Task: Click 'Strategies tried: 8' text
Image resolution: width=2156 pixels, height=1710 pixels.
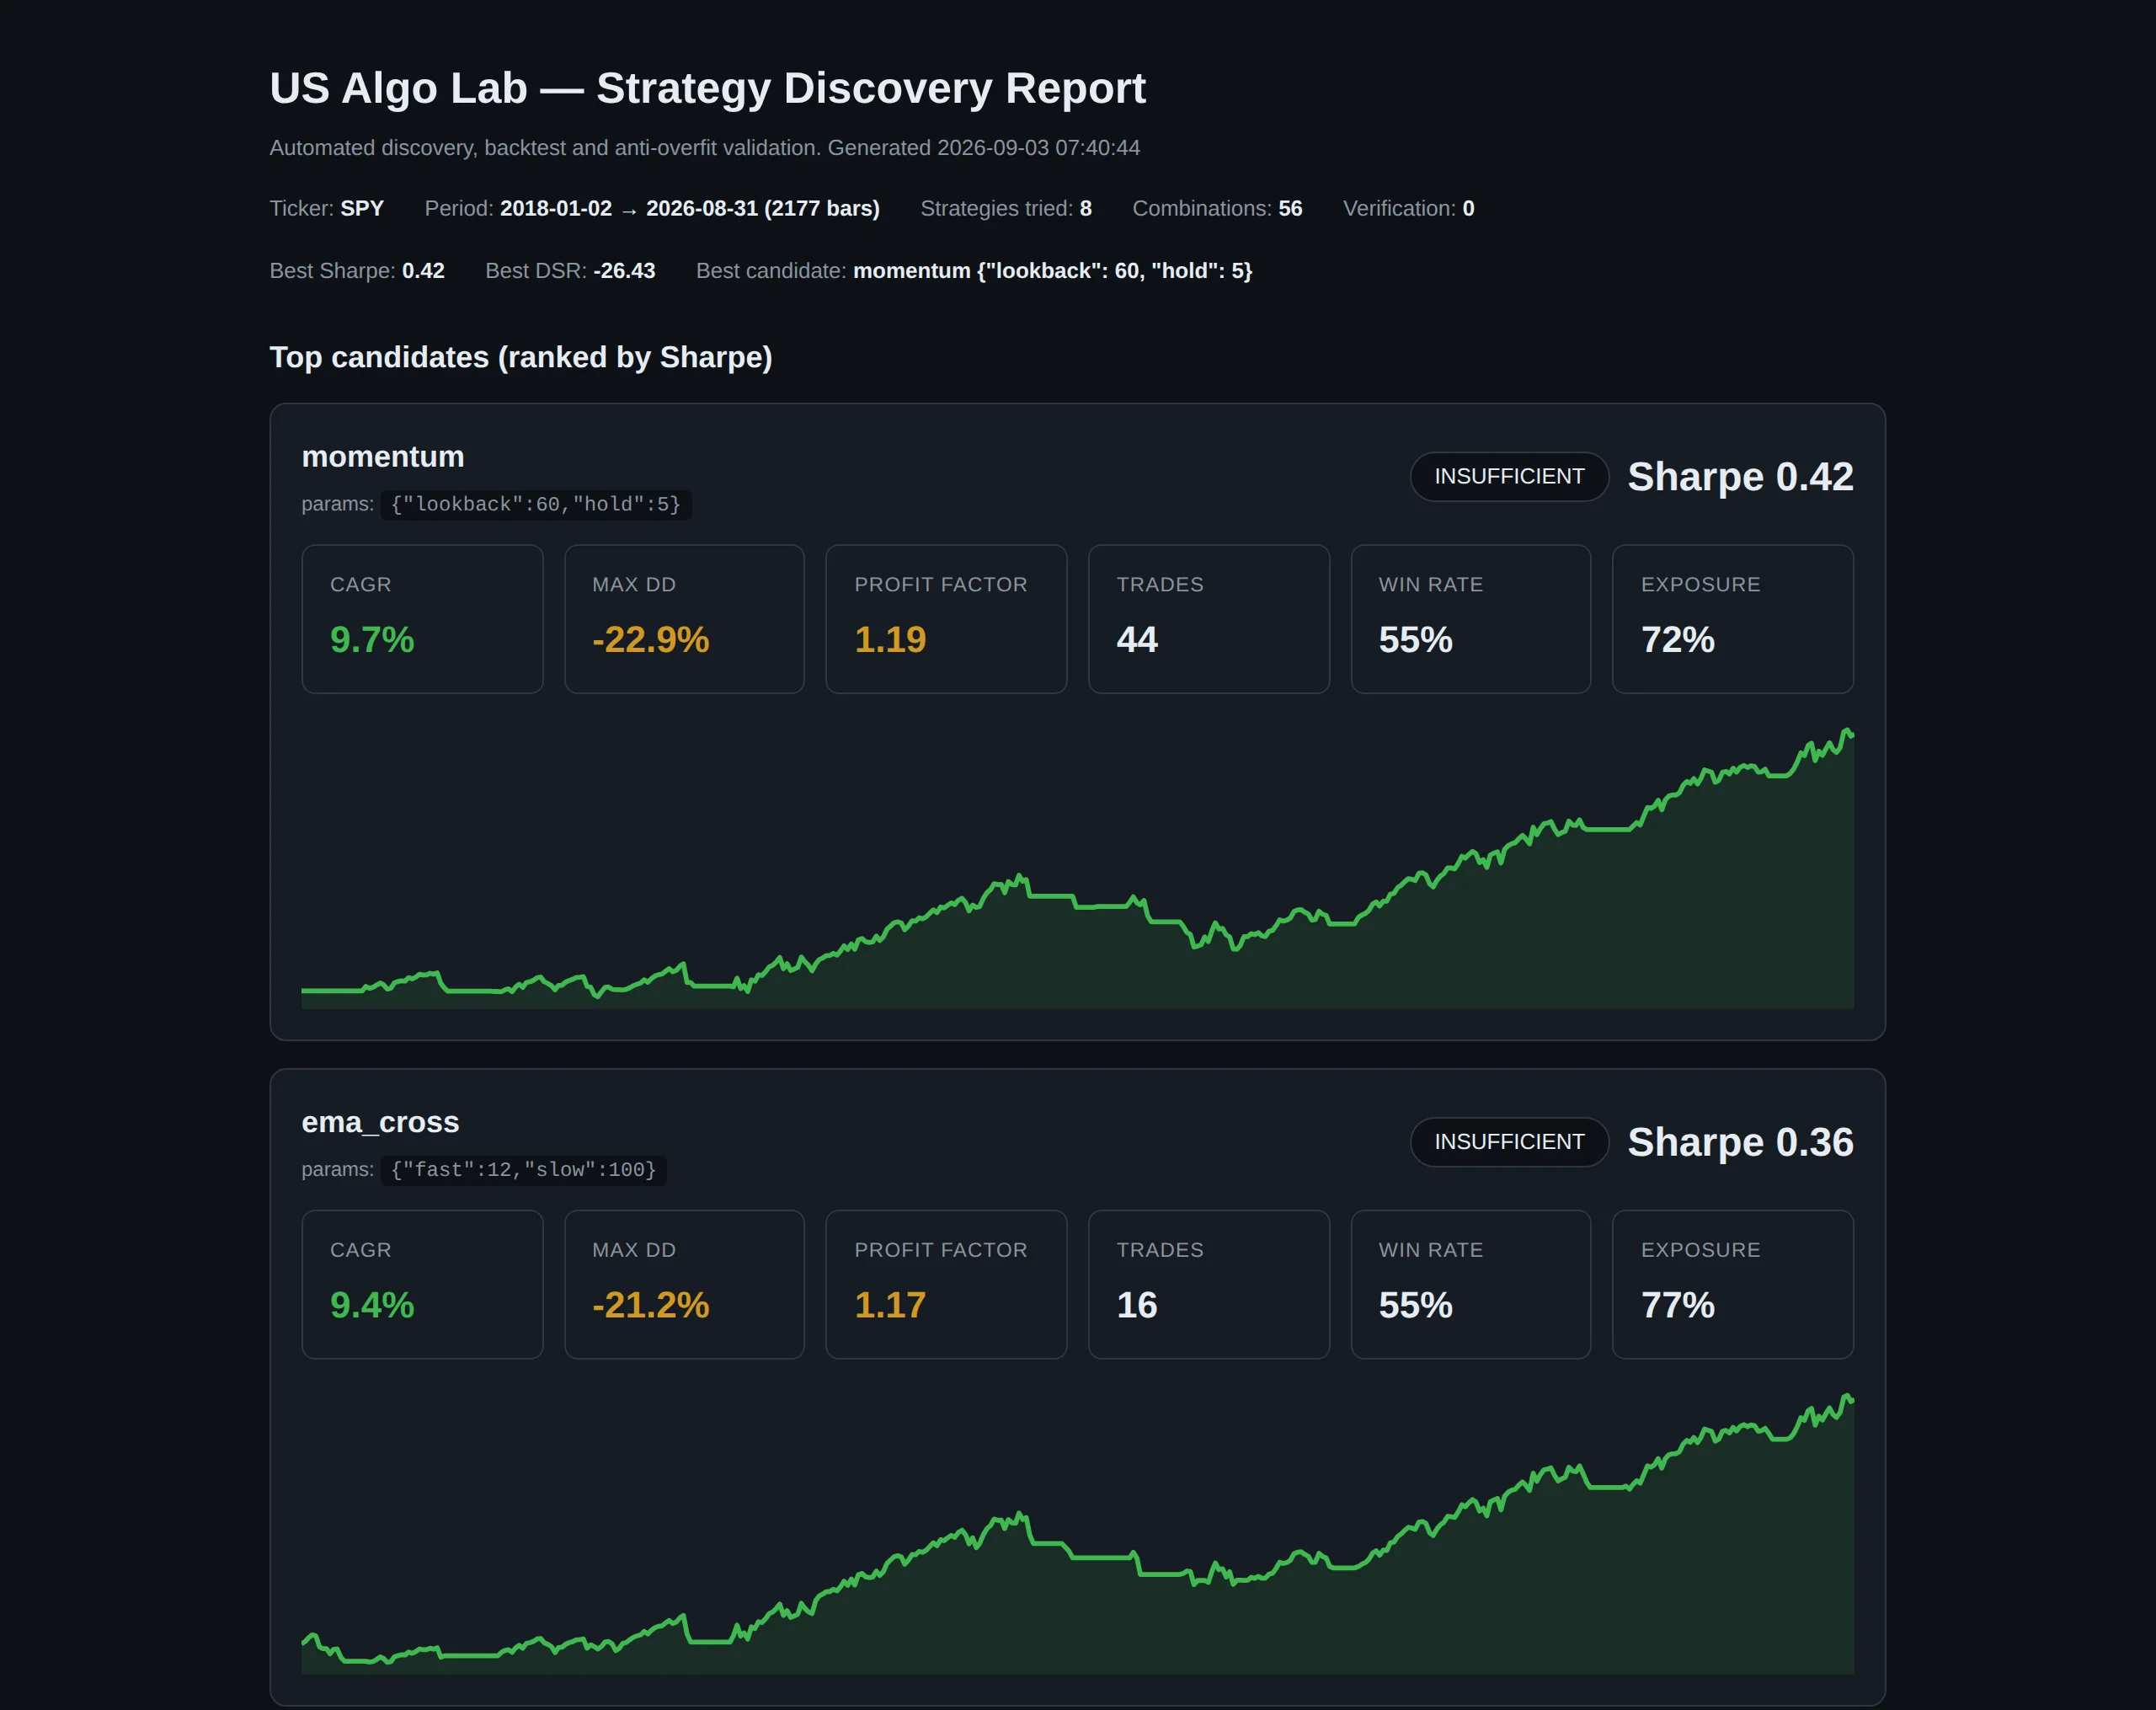Action: pyautogui.click(x=1005, y=208)
